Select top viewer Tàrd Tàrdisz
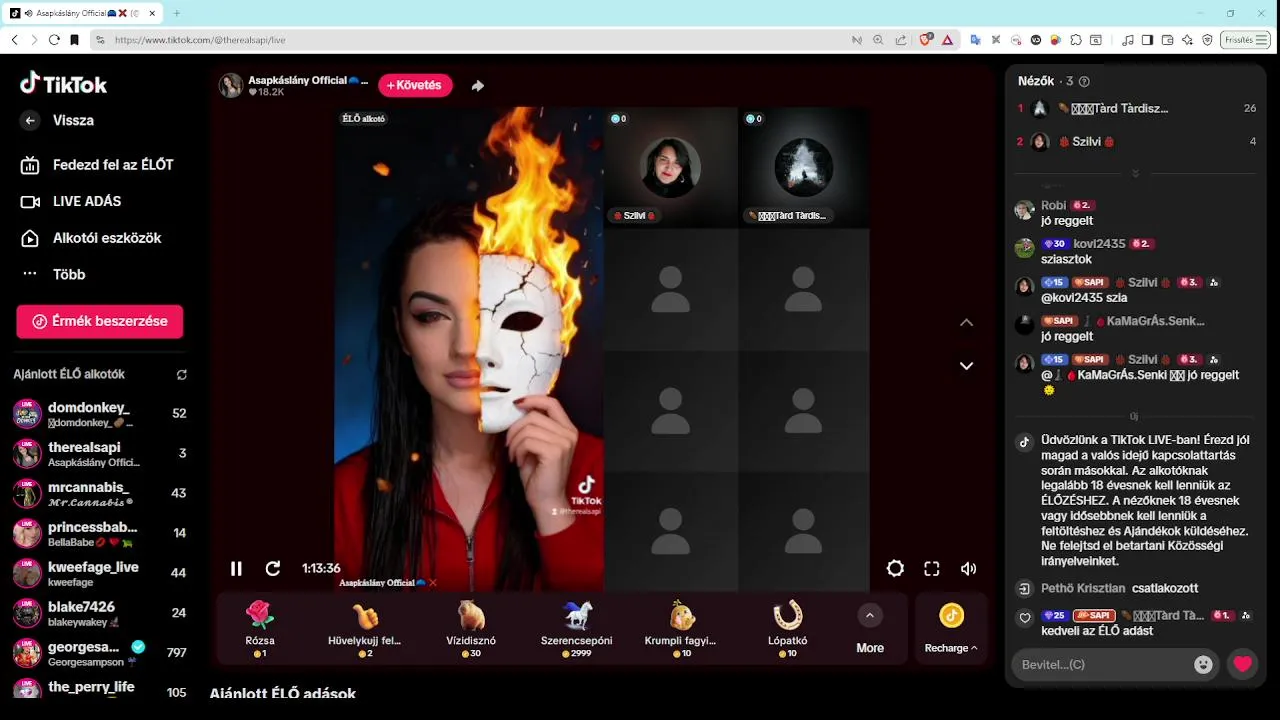Viewport: 1280px width, 720px height. click(1135, 108)
